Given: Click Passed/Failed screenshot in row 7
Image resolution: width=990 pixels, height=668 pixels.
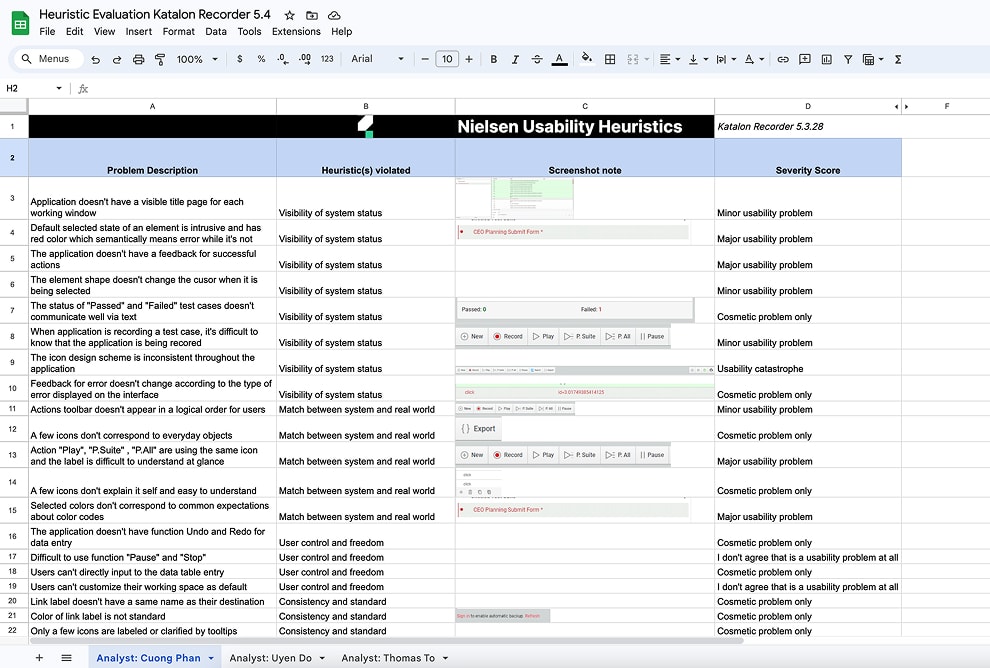Looking at the screenshot, I should click(x=575, y=309).
